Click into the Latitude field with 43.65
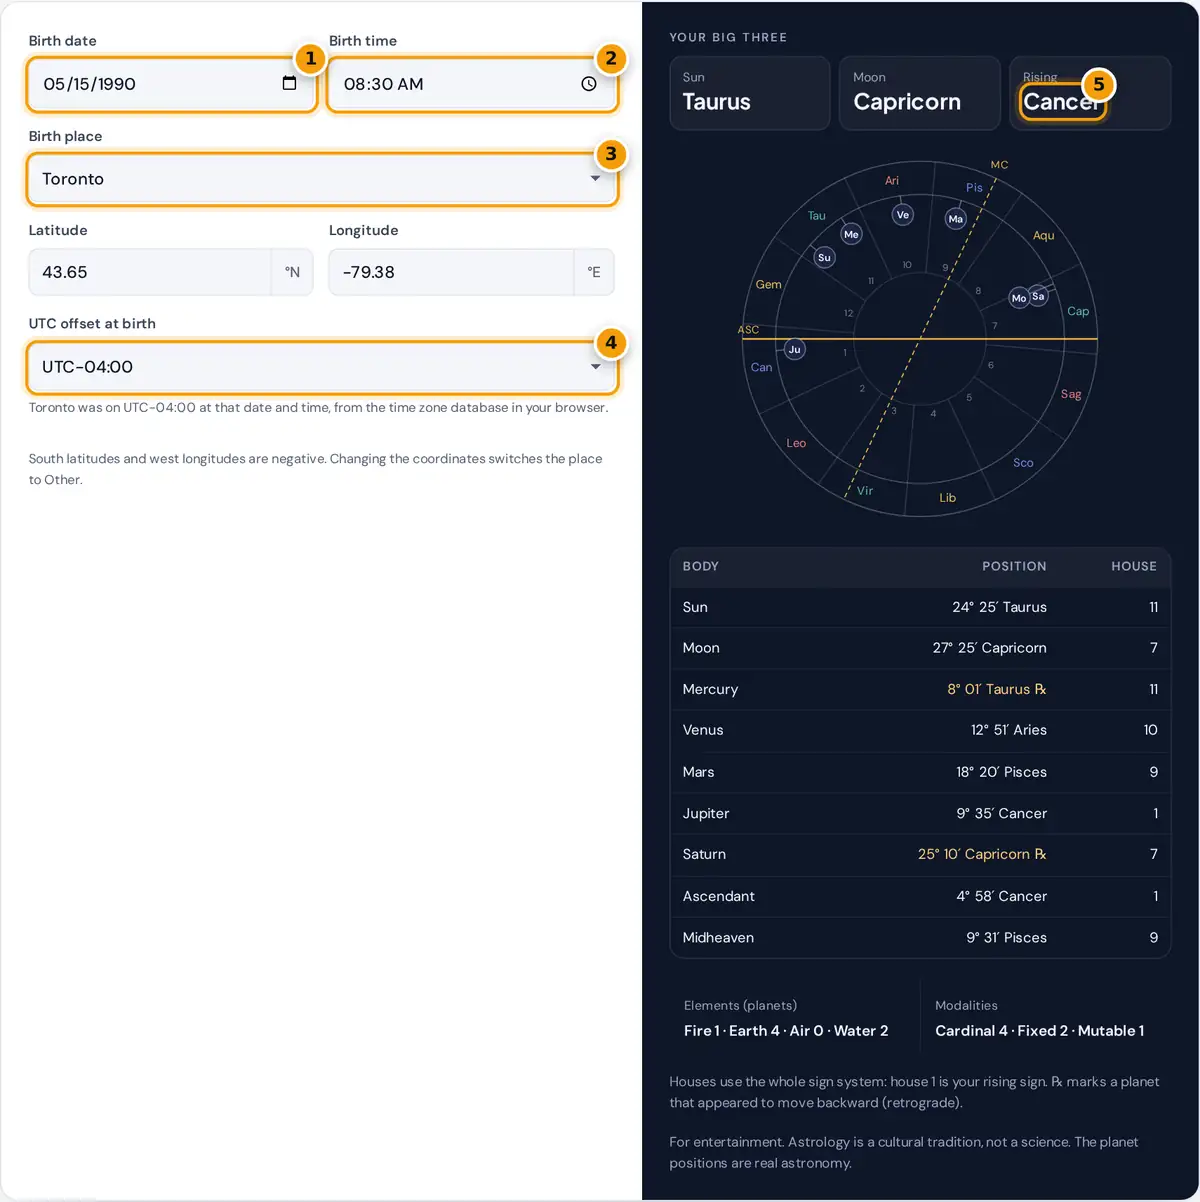Image resolution: width=1200 pixels, height=1202 pixels. click(x=150, y=272)
